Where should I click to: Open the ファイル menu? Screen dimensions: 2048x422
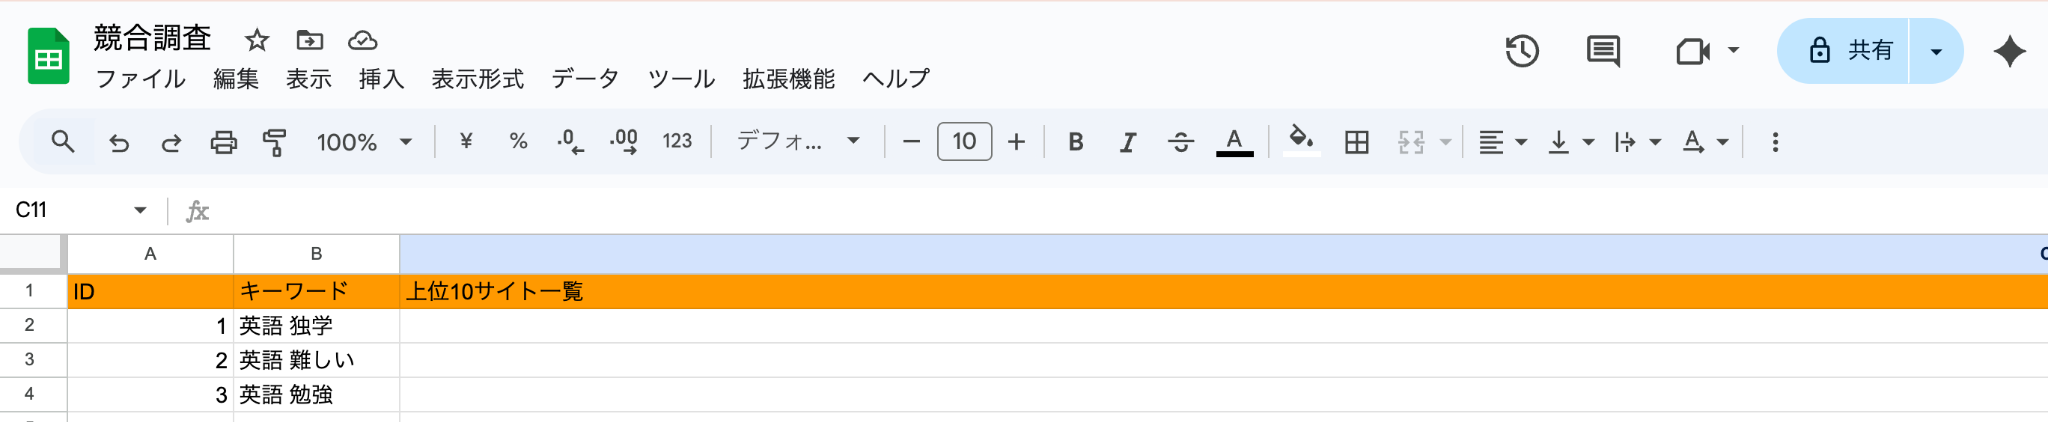tap(140, 79)
